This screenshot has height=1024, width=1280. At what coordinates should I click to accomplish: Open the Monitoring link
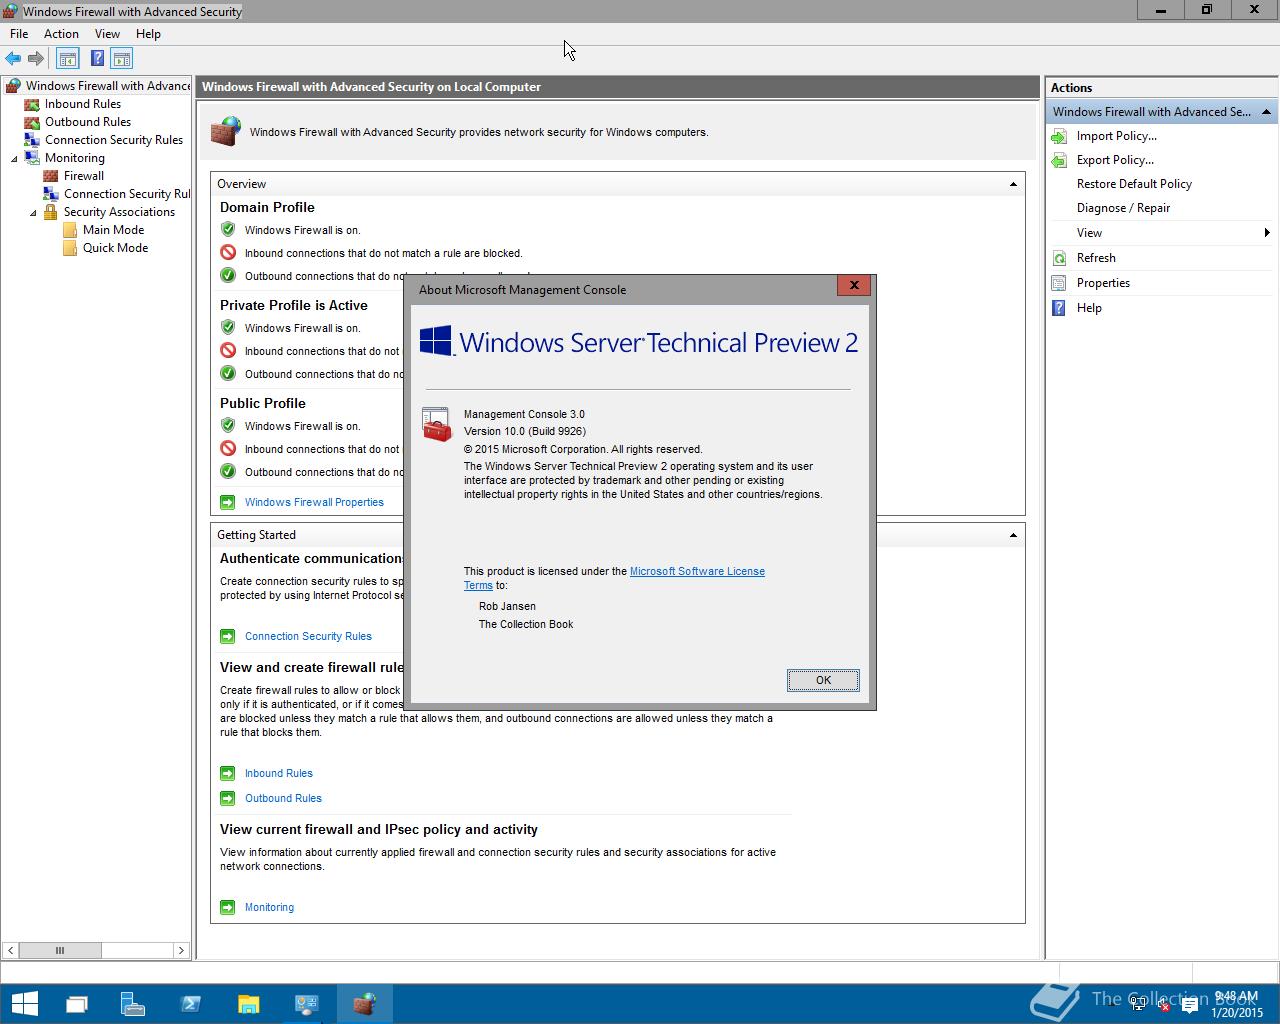[x=269, y=907]
